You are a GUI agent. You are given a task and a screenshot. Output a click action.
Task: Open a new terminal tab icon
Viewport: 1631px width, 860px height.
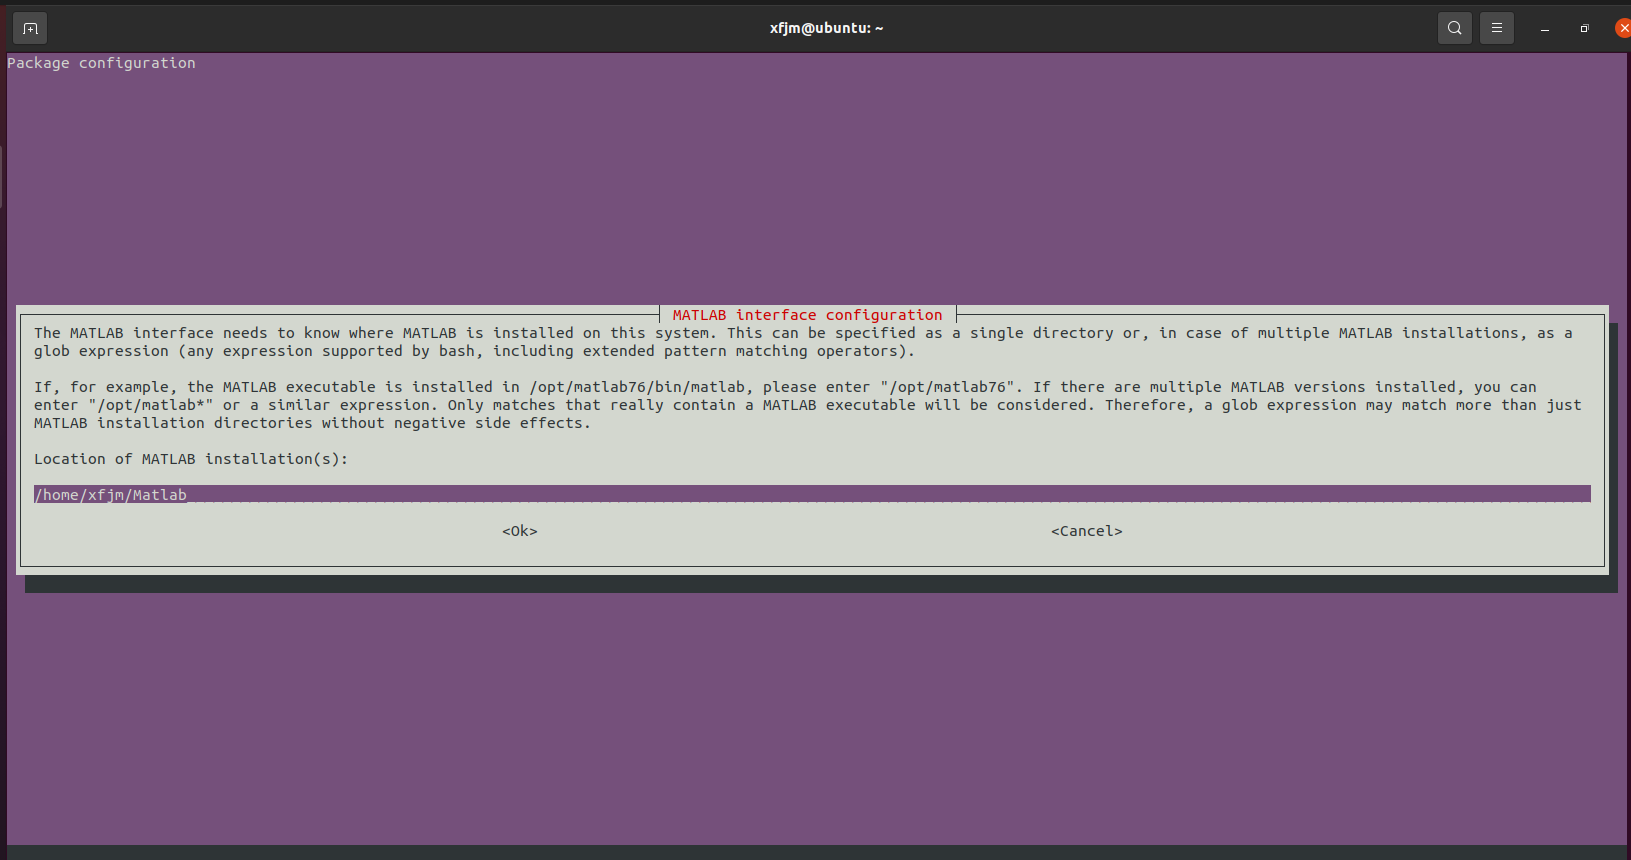coord(30,28)
